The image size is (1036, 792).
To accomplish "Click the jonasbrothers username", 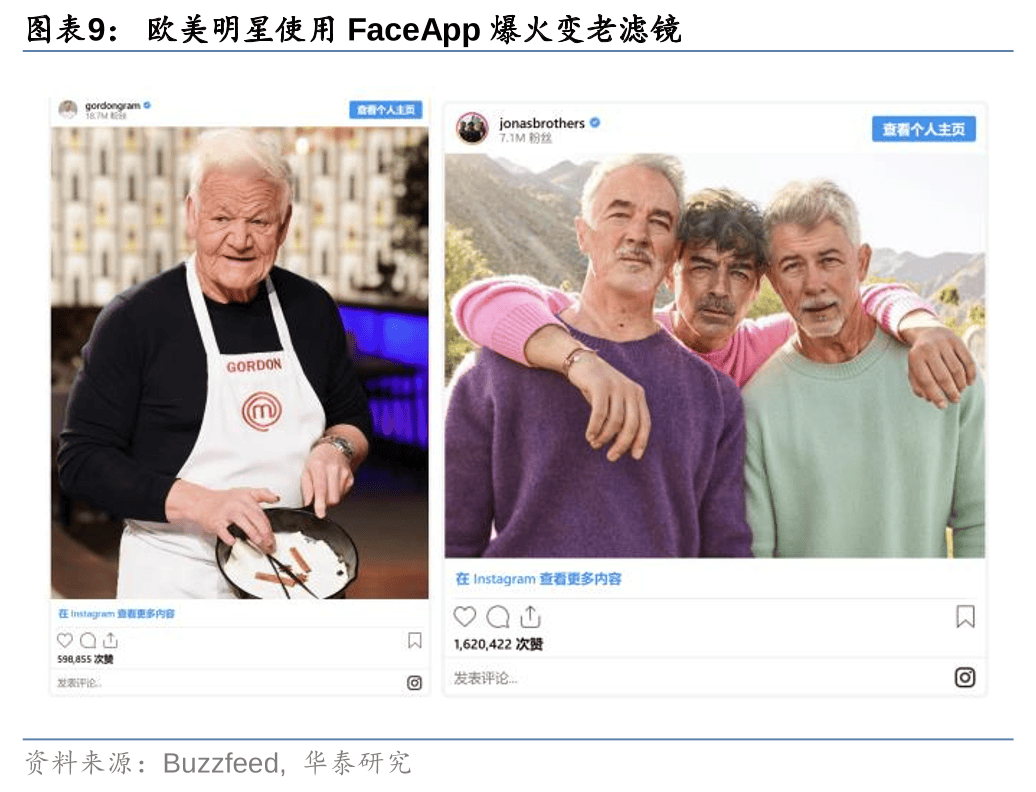I will (541, 123).
